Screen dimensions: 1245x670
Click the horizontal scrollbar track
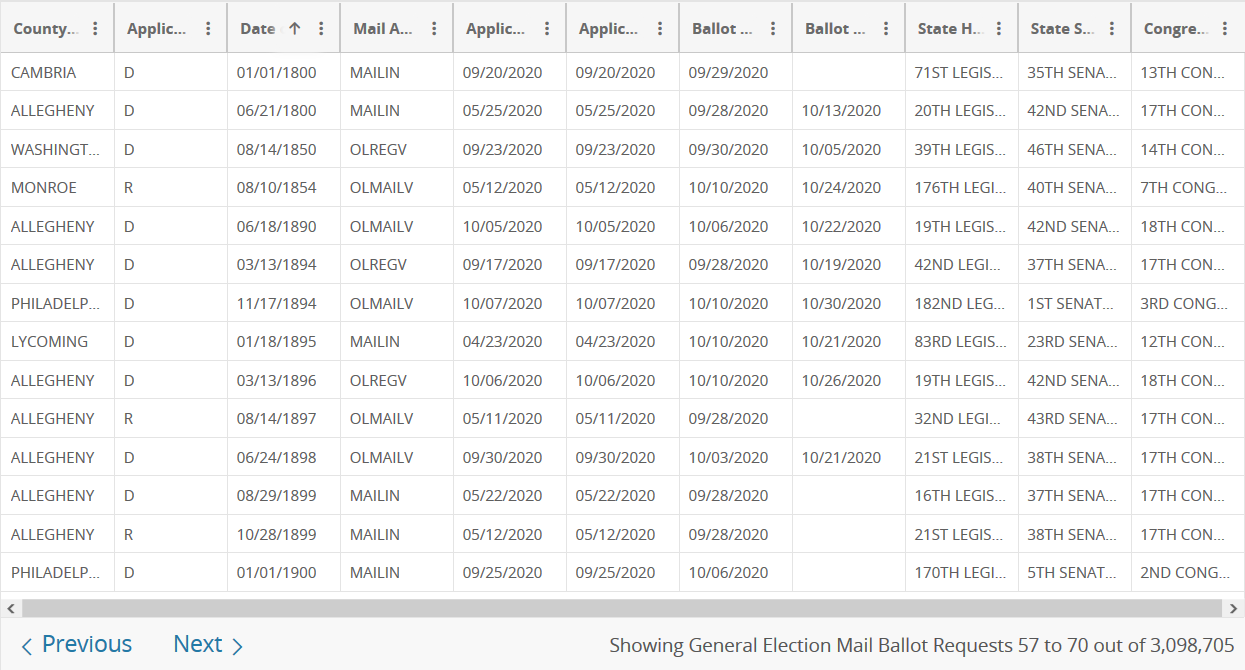tap(622, 608)
